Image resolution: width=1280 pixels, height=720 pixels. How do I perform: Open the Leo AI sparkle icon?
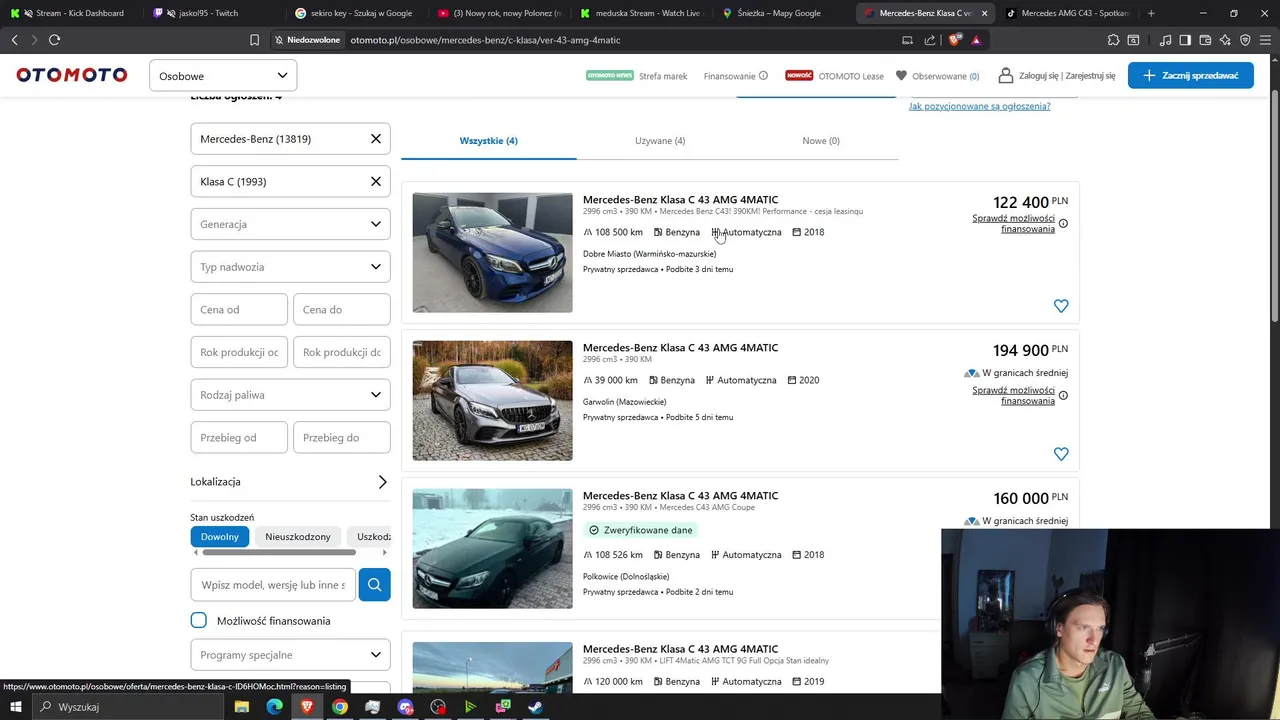click(1225, 40)
